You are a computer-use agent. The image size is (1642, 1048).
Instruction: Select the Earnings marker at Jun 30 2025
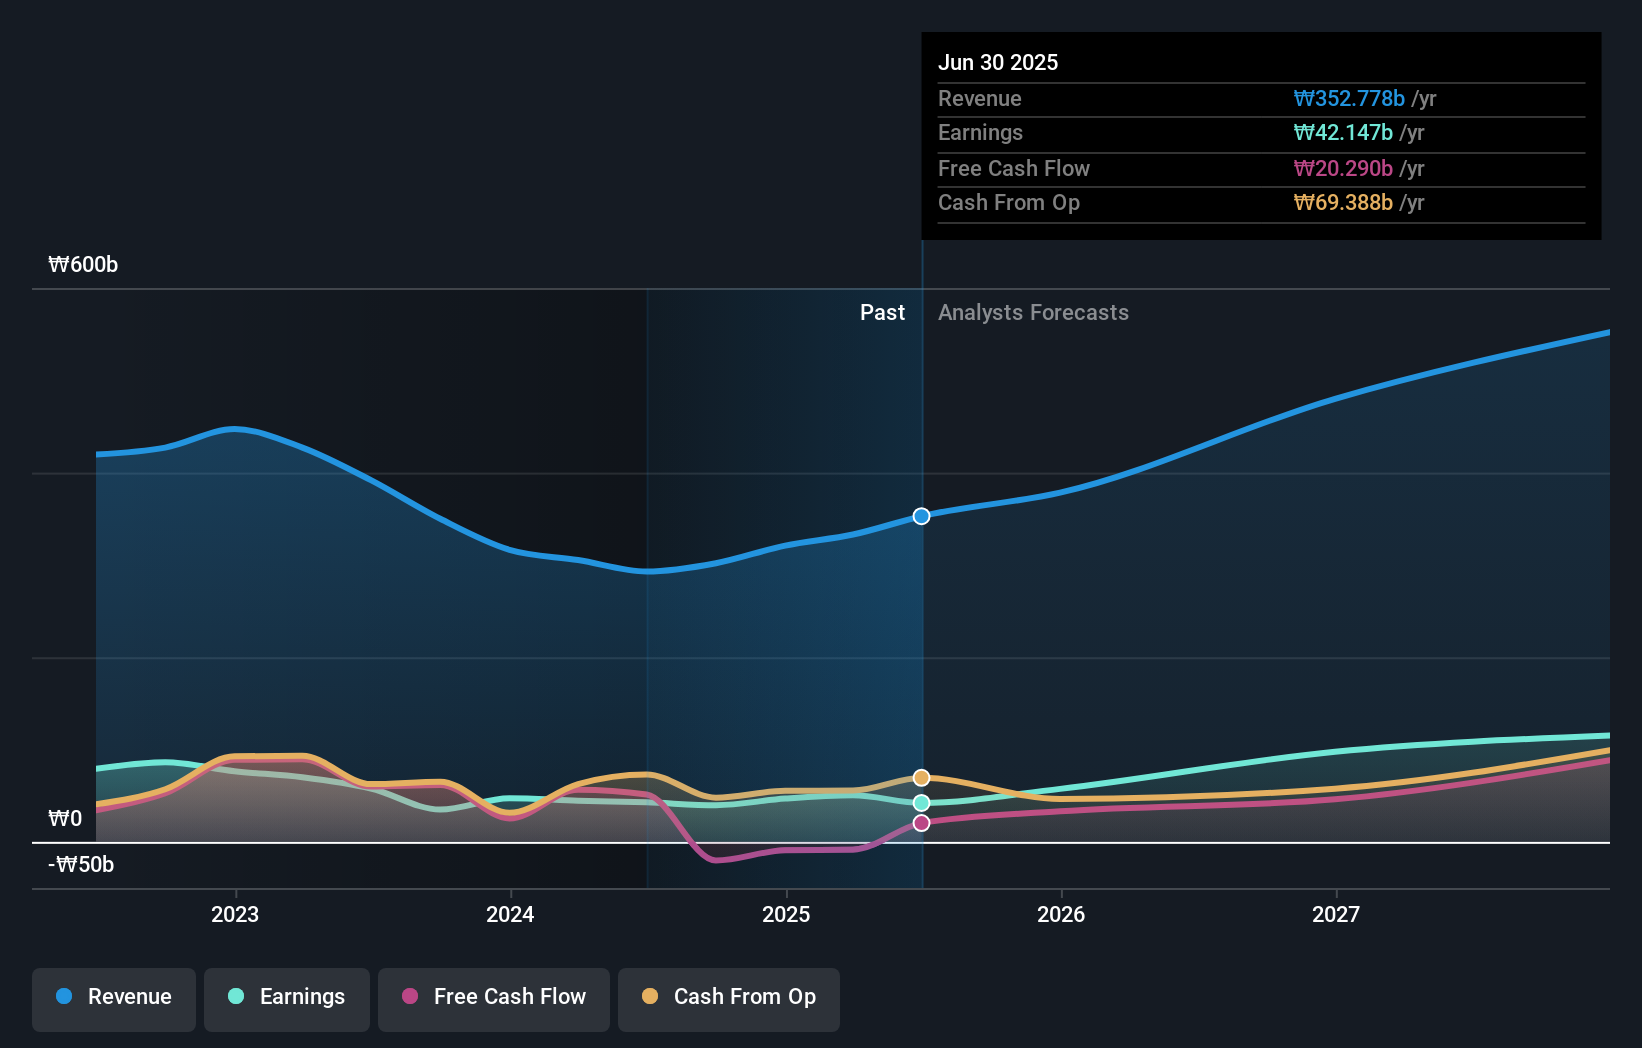pos(921,802)
